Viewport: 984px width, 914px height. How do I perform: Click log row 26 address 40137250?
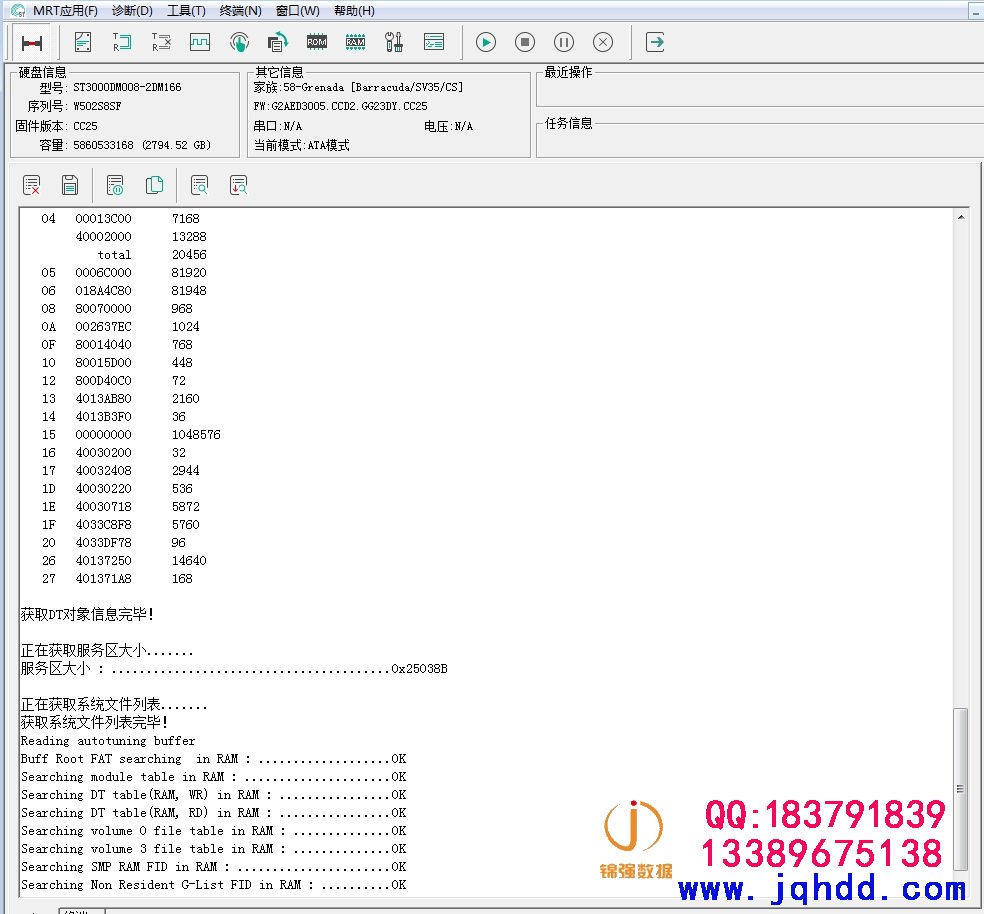point(104,561)
